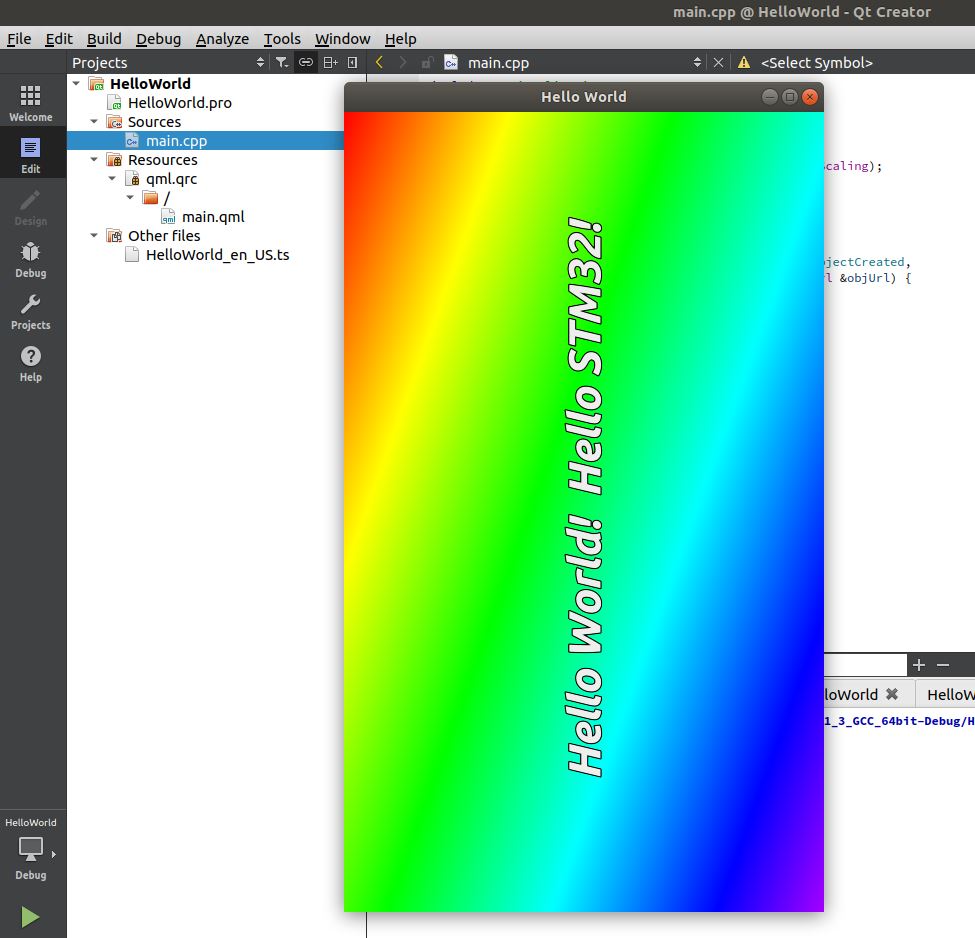Switch to Welcome mode
Image resolution: width=975 pixels, height=938 pixels.
[30, 103]
